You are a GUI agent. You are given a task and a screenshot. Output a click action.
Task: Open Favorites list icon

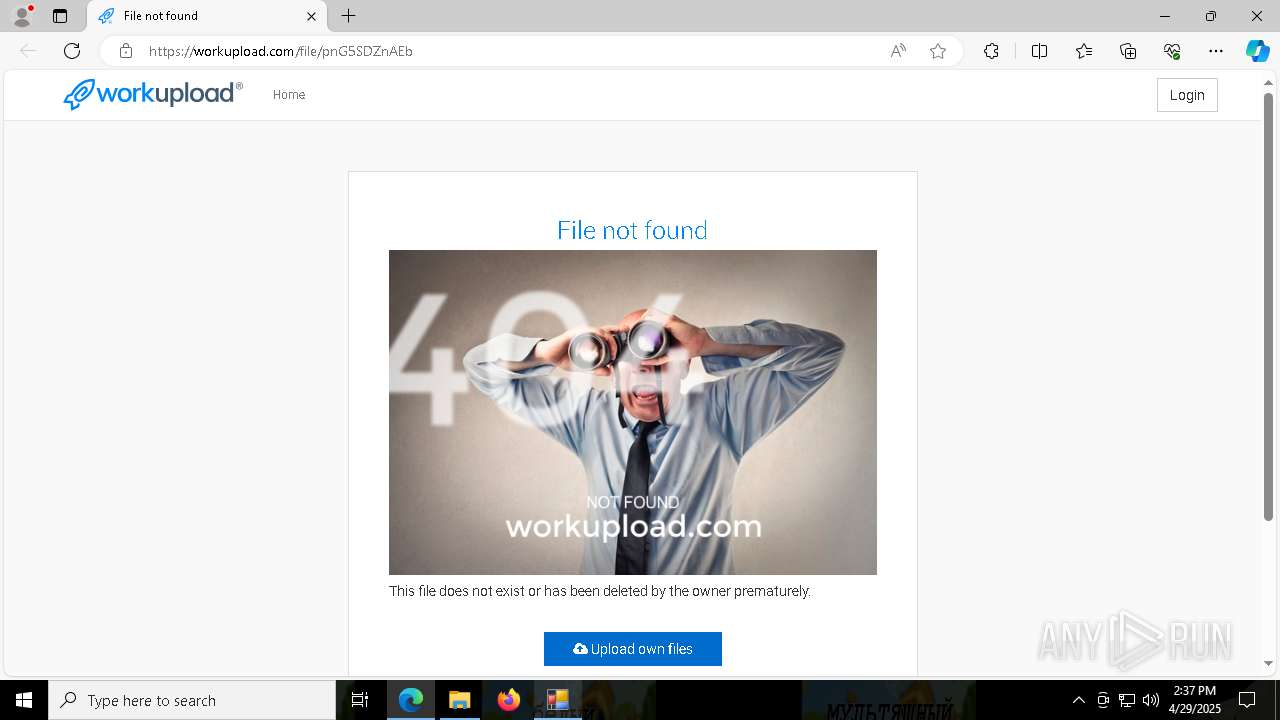pos(1084,51)
